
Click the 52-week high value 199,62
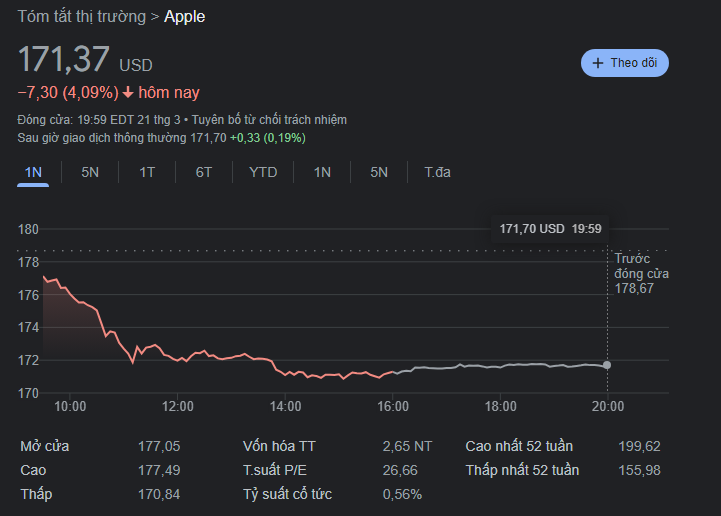[x=639, y=446]
